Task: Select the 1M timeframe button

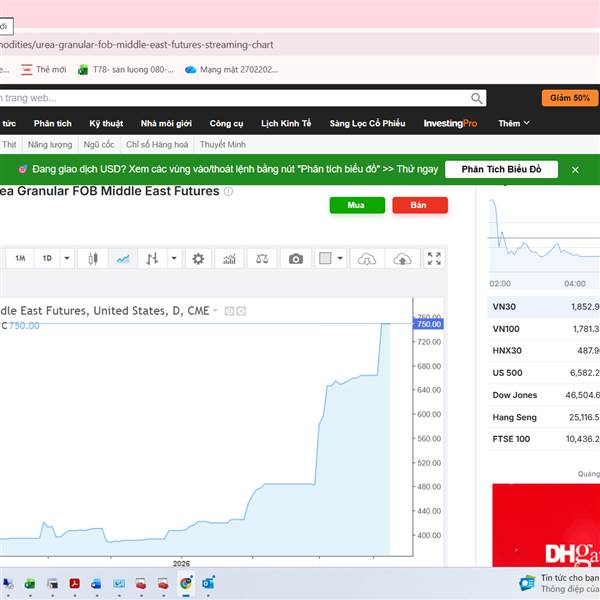Action: 20,259
